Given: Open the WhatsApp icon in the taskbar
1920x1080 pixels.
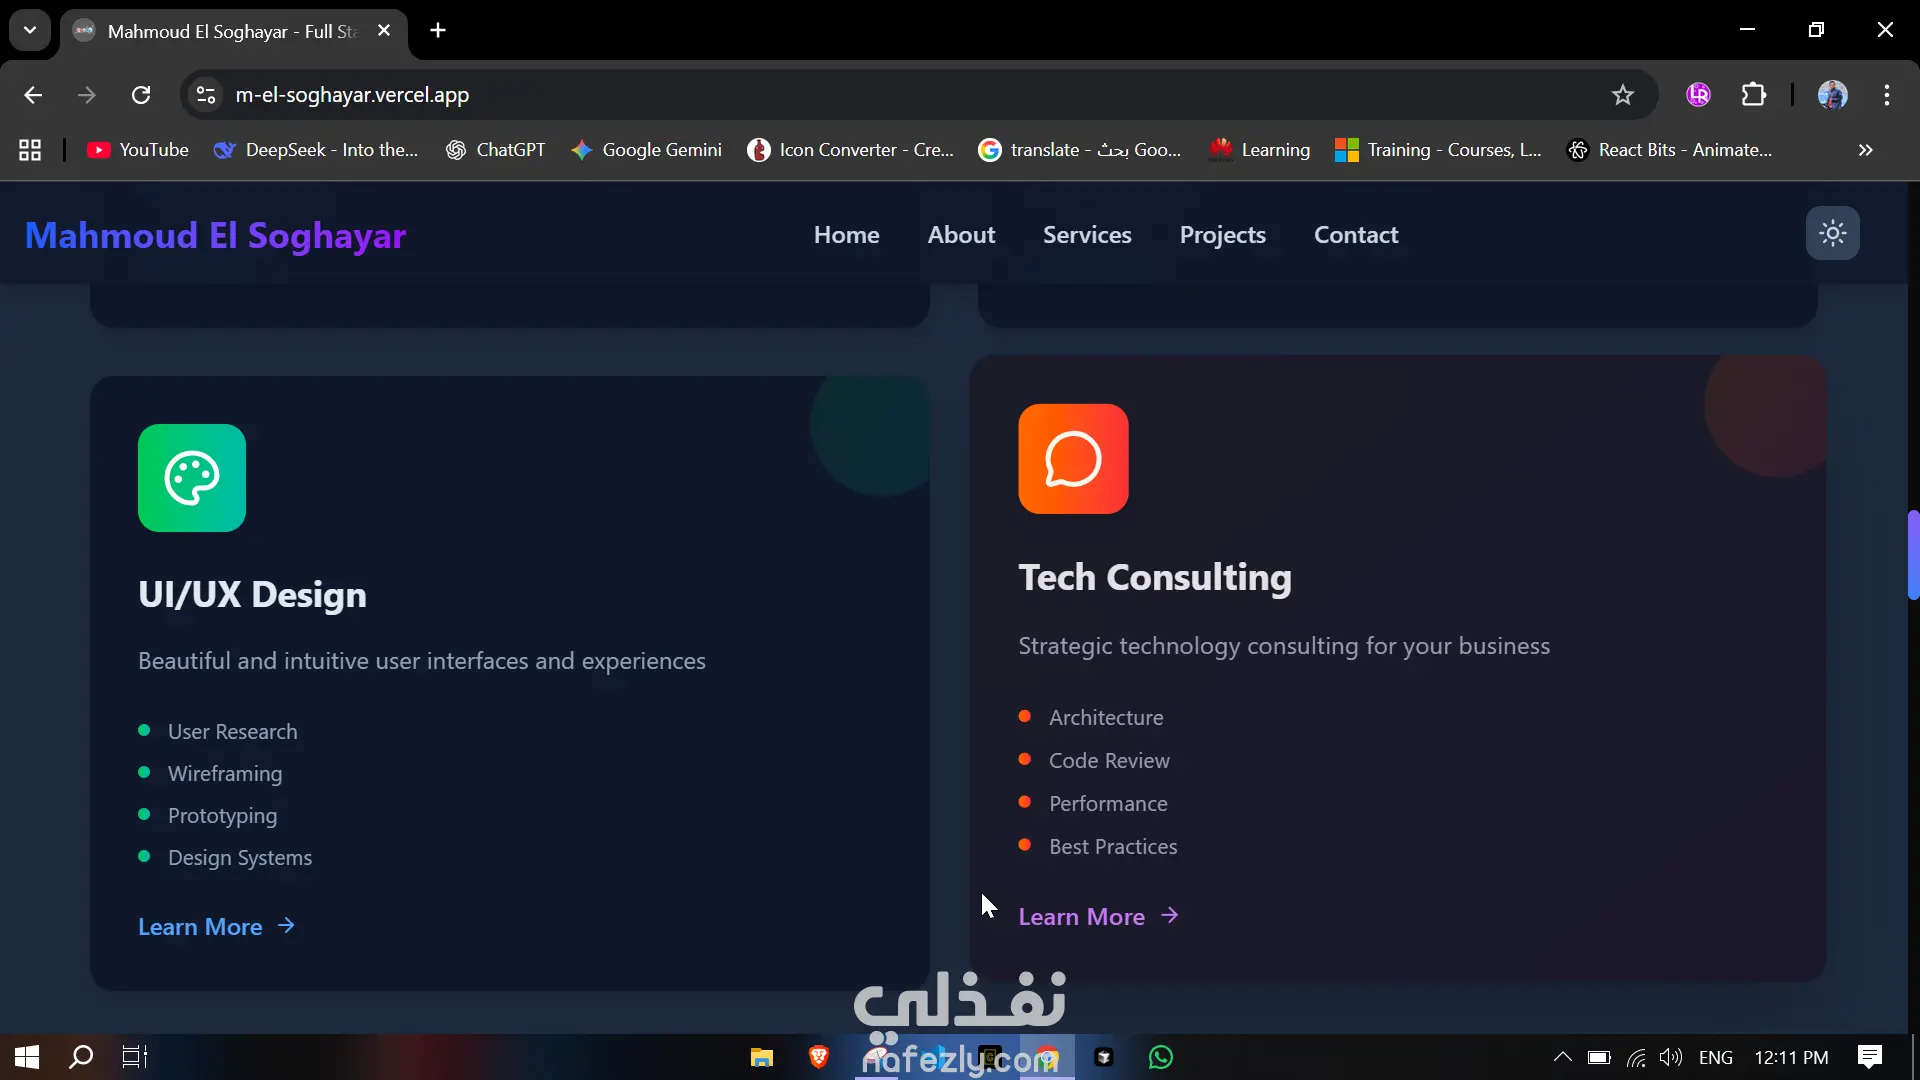Looking at the screenshot, I should [x=1160, y=1057].
